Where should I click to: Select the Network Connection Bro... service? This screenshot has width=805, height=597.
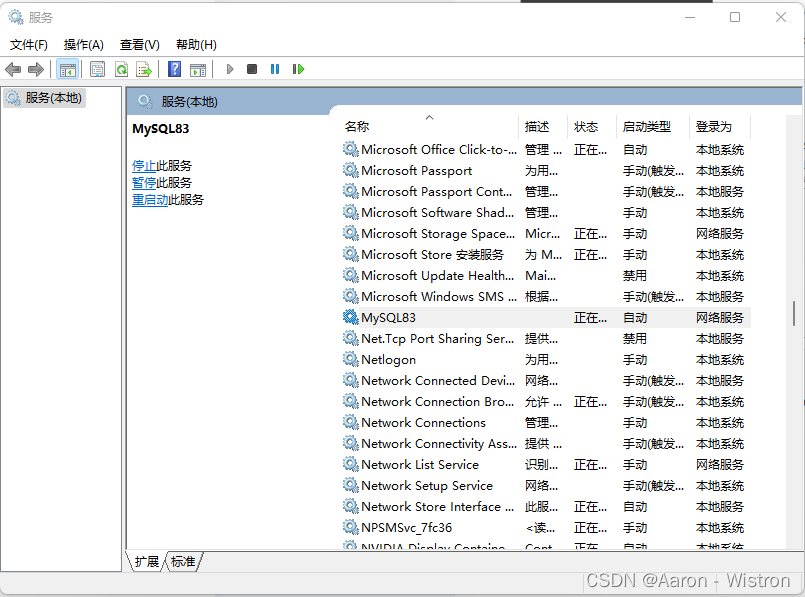[x=437, y=401]
